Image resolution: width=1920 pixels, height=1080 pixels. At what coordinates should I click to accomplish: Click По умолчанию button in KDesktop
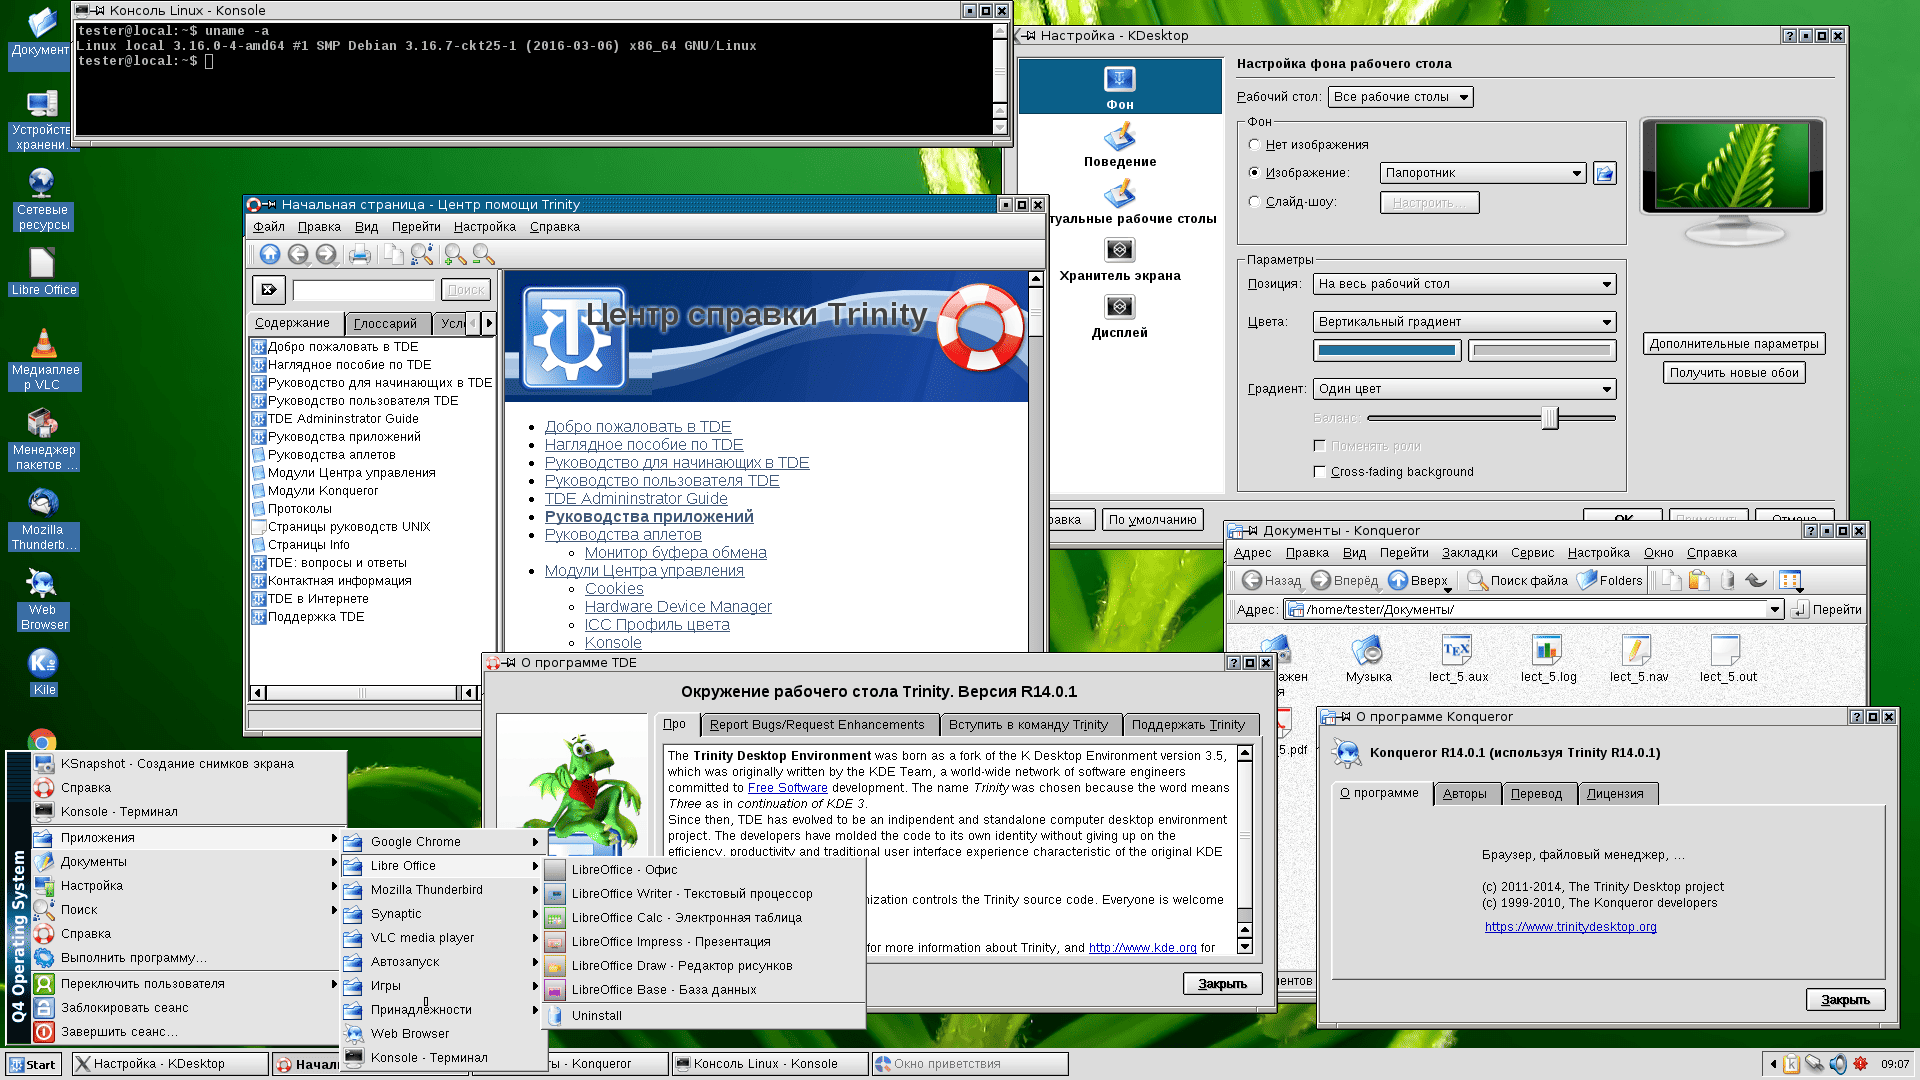click(1152, 520)
